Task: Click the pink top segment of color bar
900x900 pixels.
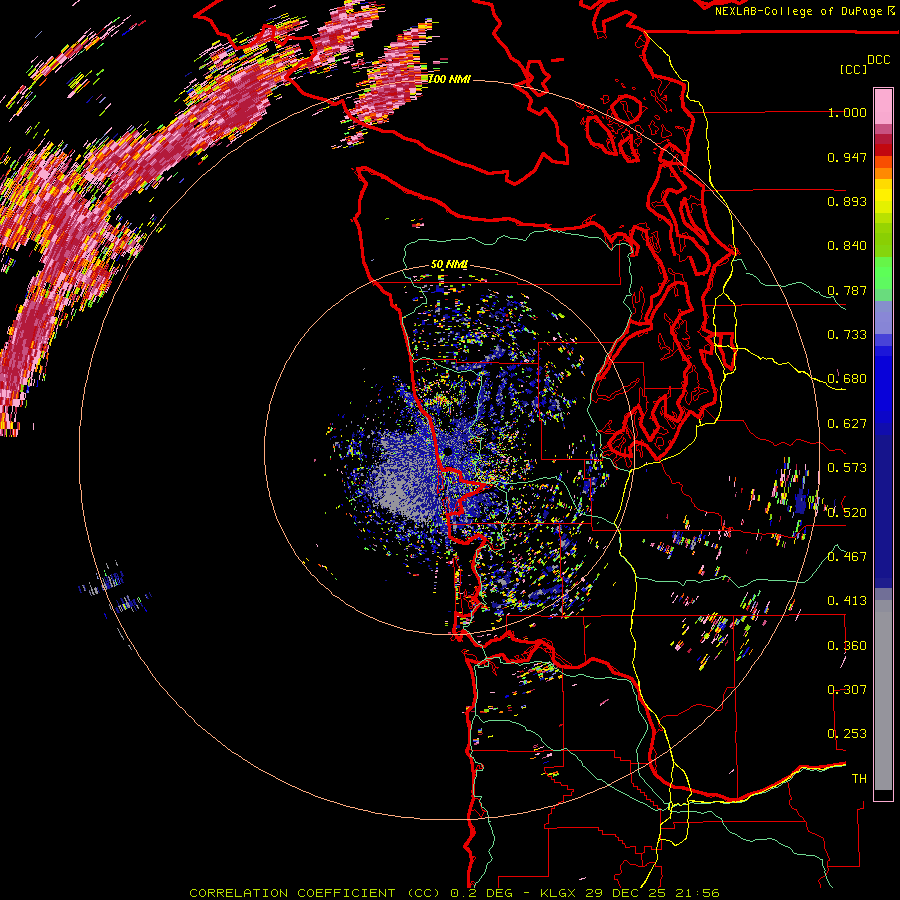Action: 883,106
